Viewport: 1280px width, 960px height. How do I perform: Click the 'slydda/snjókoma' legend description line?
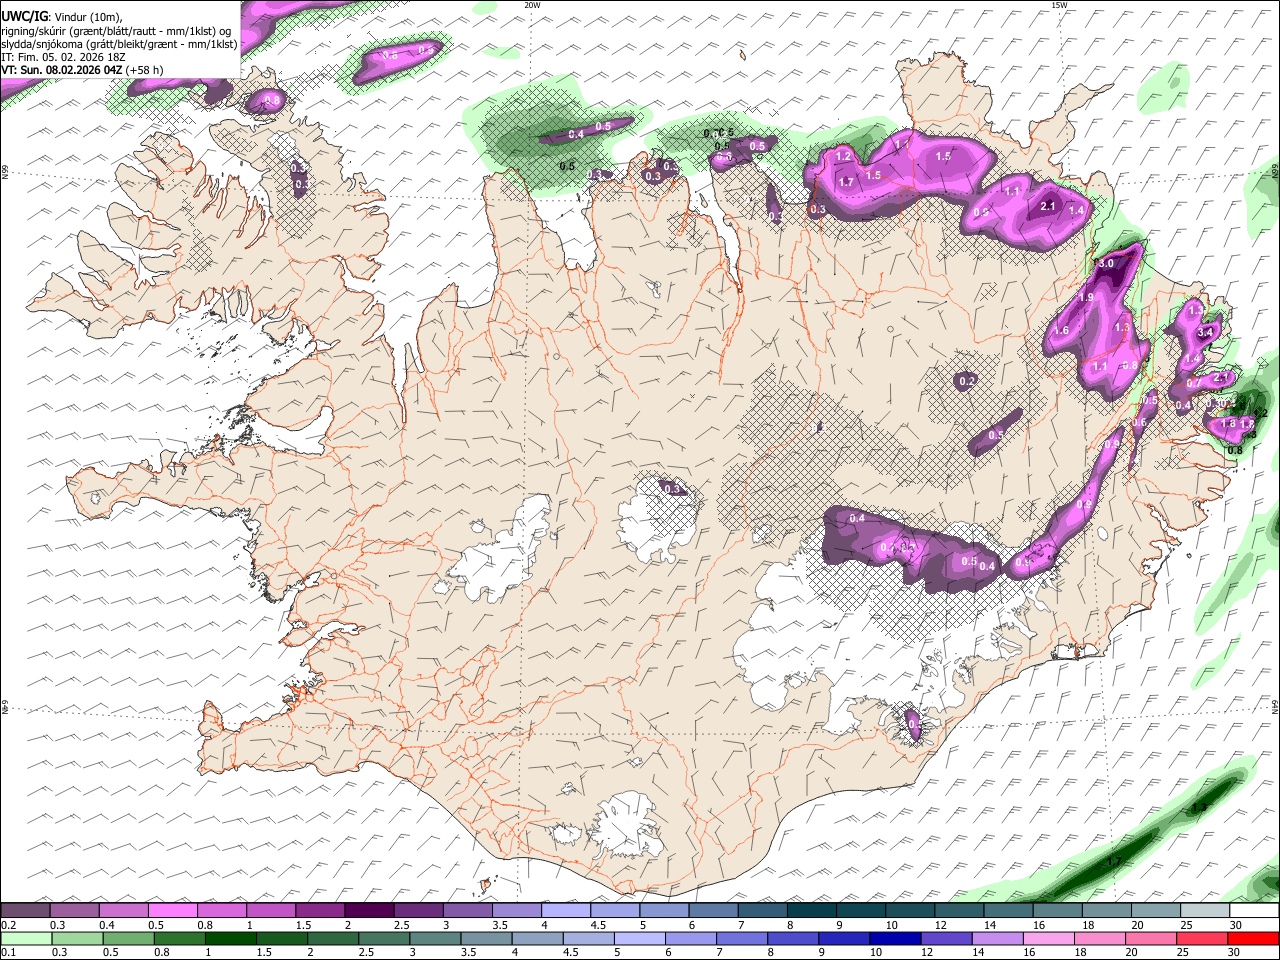tap(119, 44)
